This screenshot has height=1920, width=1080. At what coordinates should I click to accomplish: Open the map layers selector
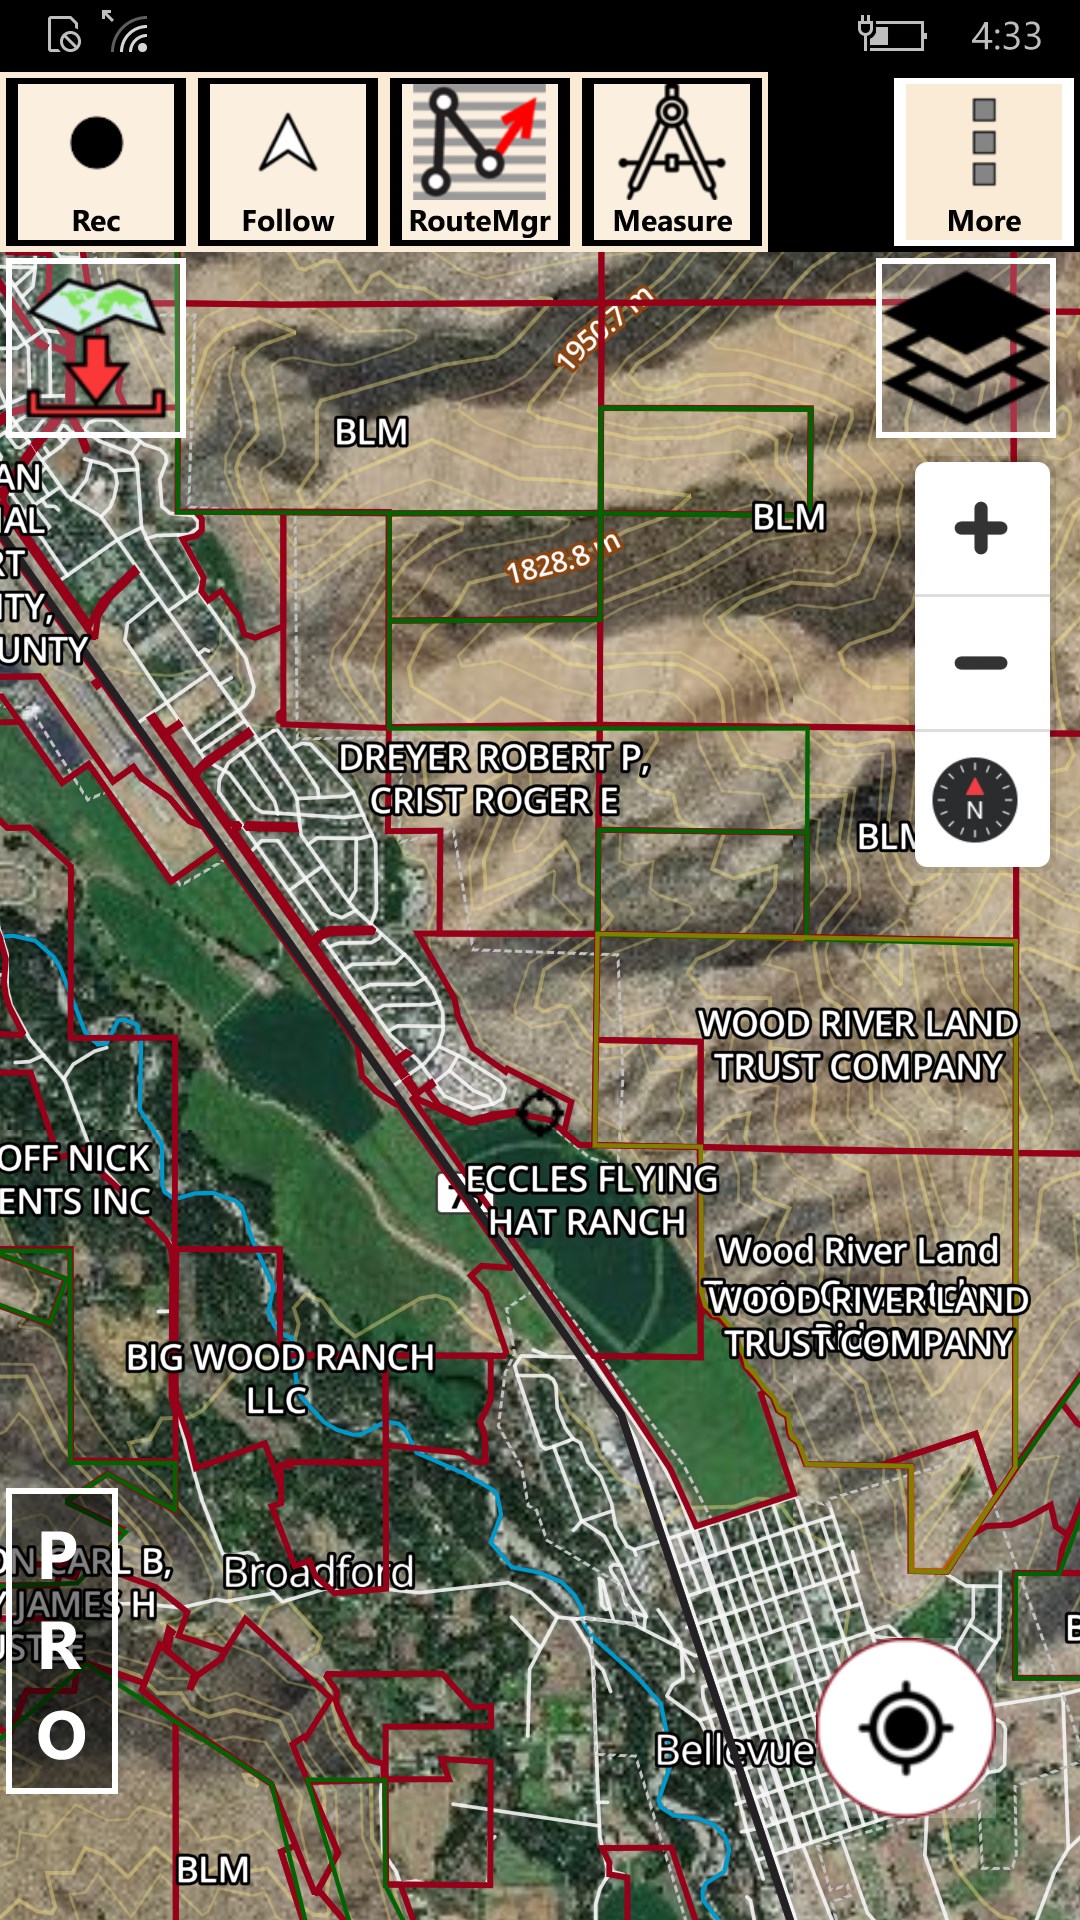(966, 347)
